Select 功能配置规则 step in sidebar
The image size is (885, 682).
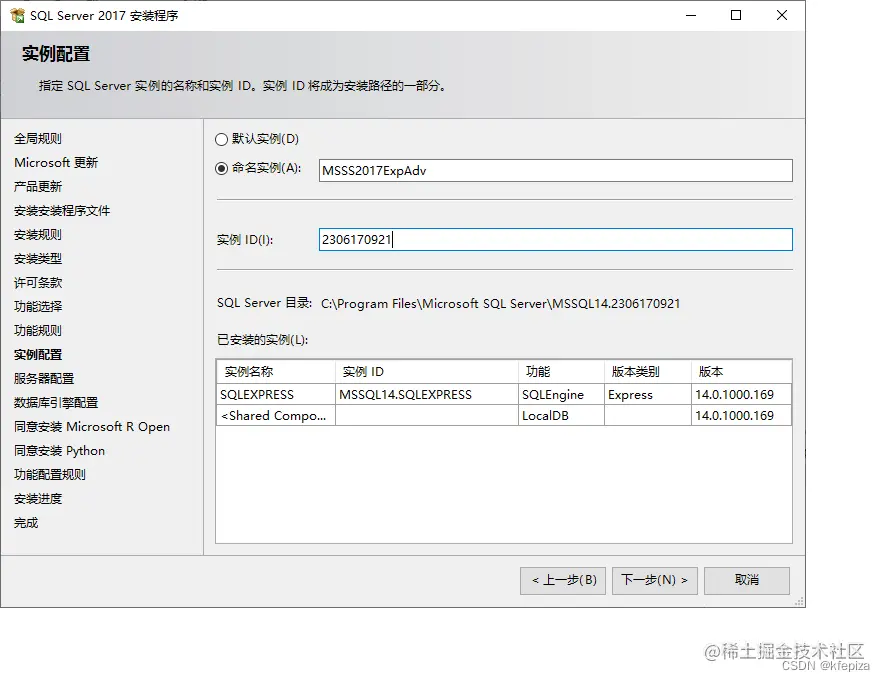coord(50,475)
